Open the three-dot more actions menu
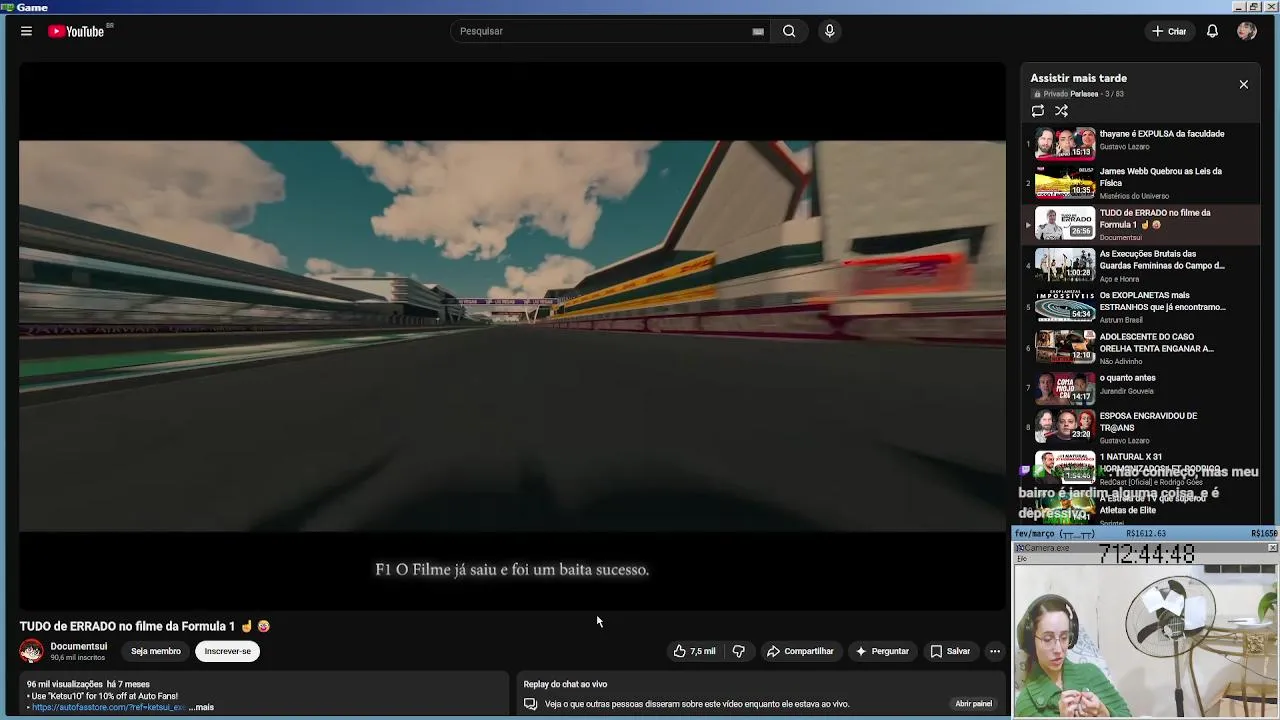The height and width of the screenshot is (720, 1280). tap(994, 651)
